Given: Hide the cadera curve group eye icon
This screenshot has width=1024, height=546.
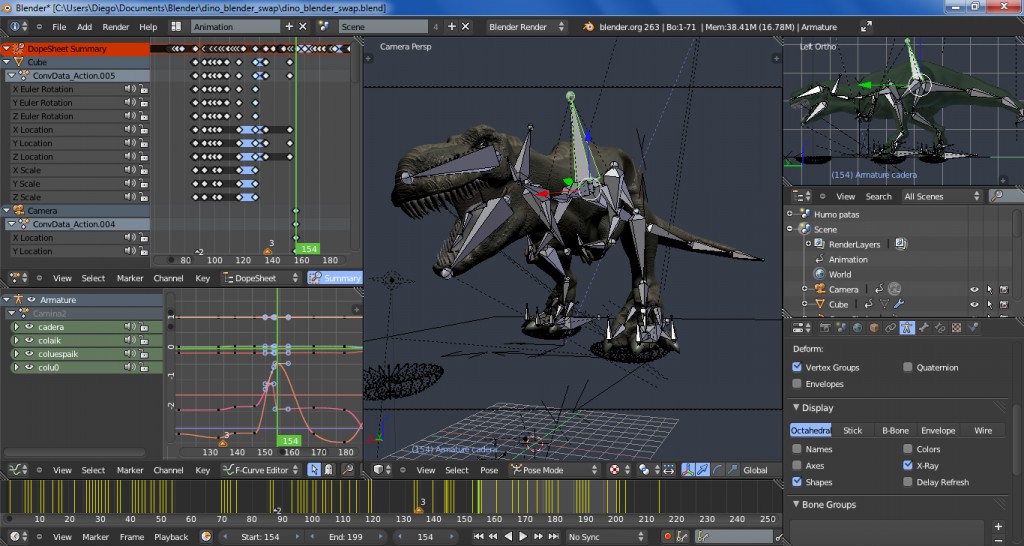Looking at the screenshot, I should pos(29,327).
